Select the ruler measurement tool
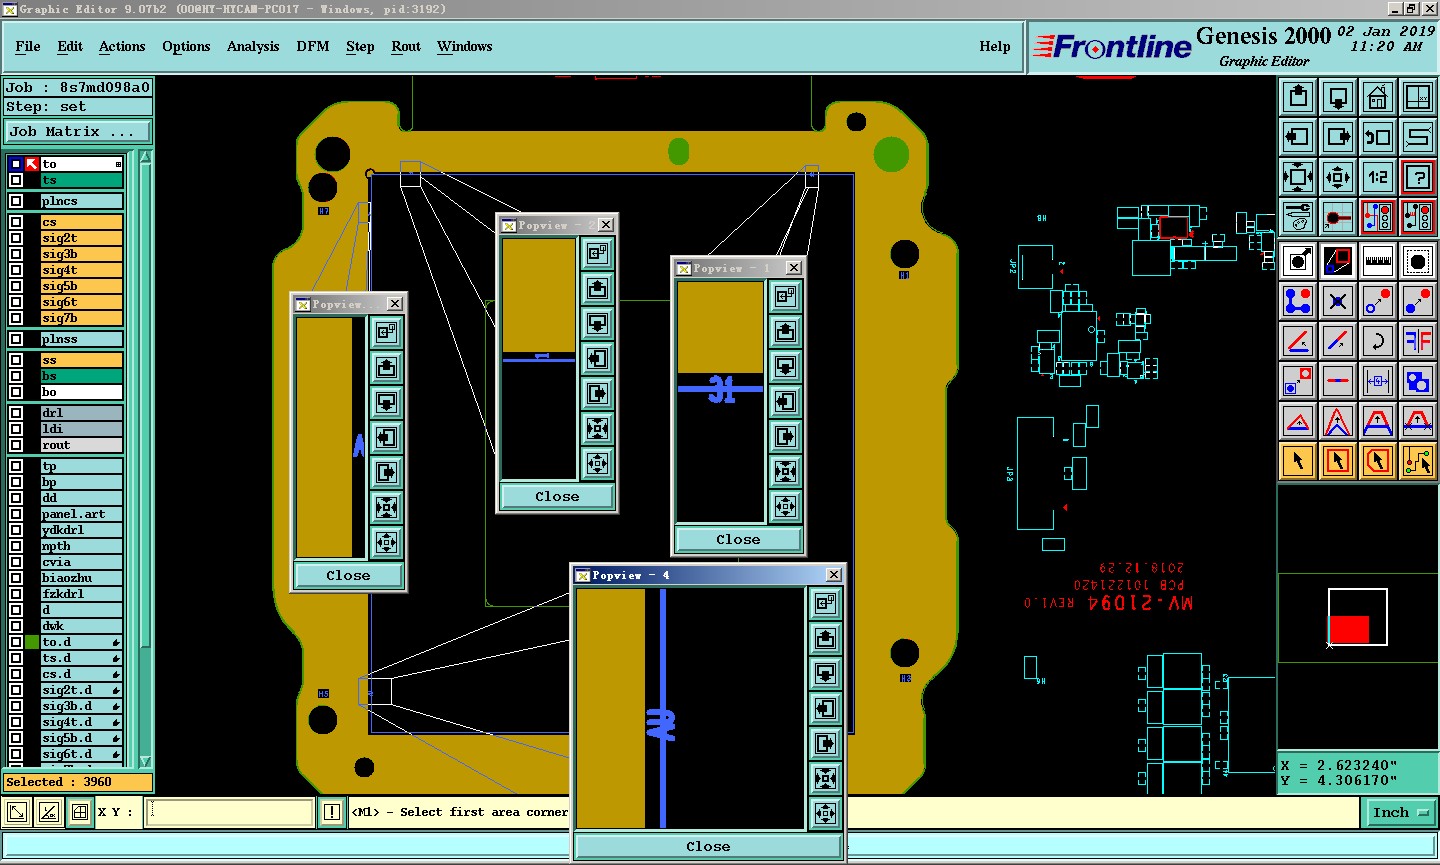Screen dimensions: 1440x865 coord(1378,261)
